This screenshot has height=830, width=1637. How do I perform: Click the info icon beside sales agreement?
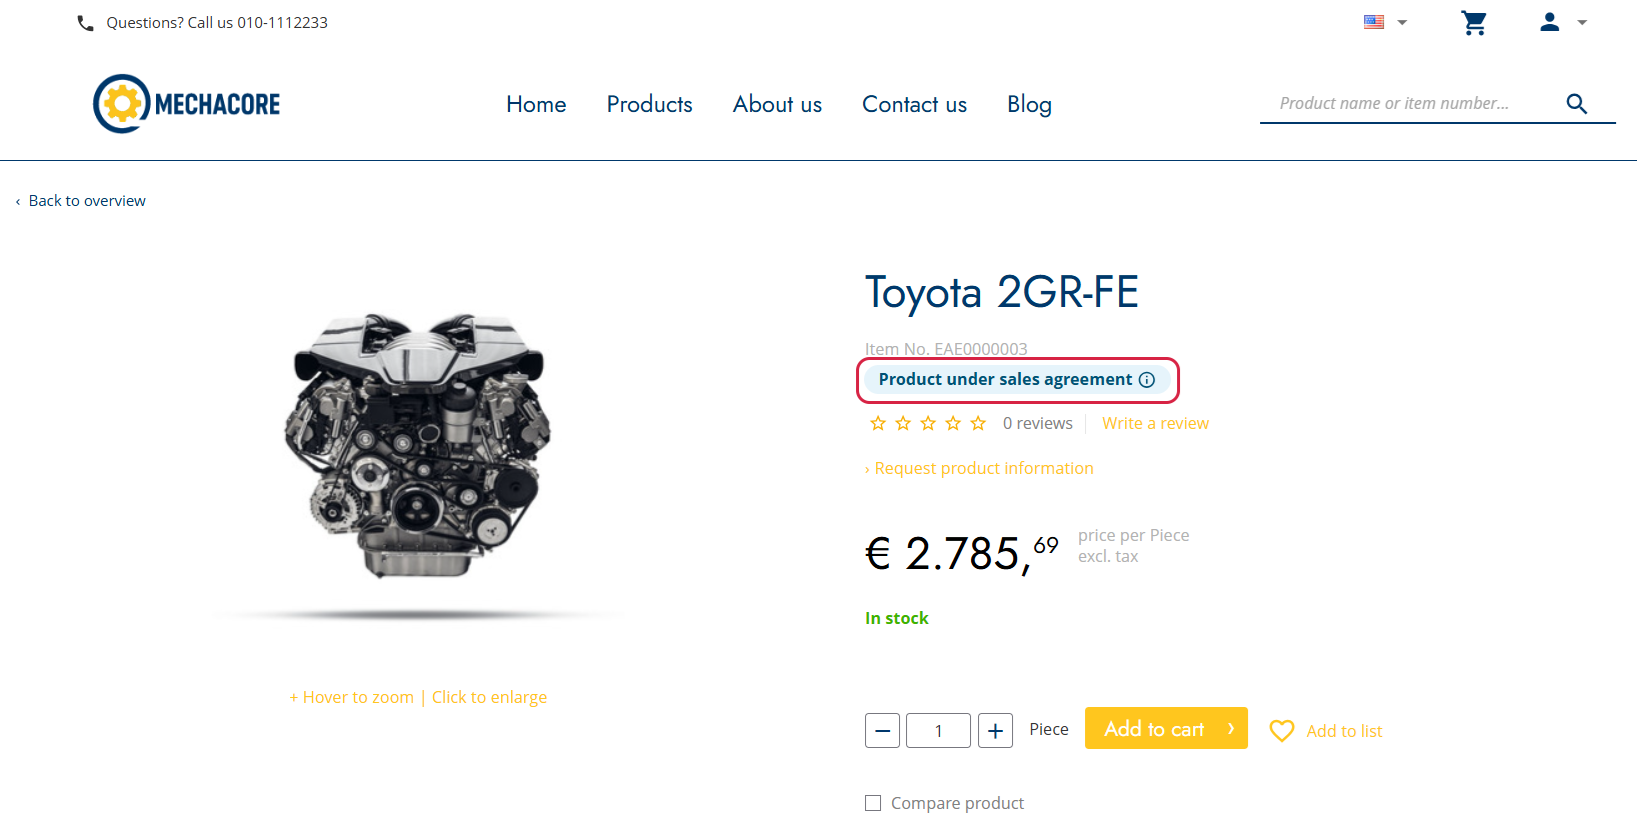(1147, 380)
